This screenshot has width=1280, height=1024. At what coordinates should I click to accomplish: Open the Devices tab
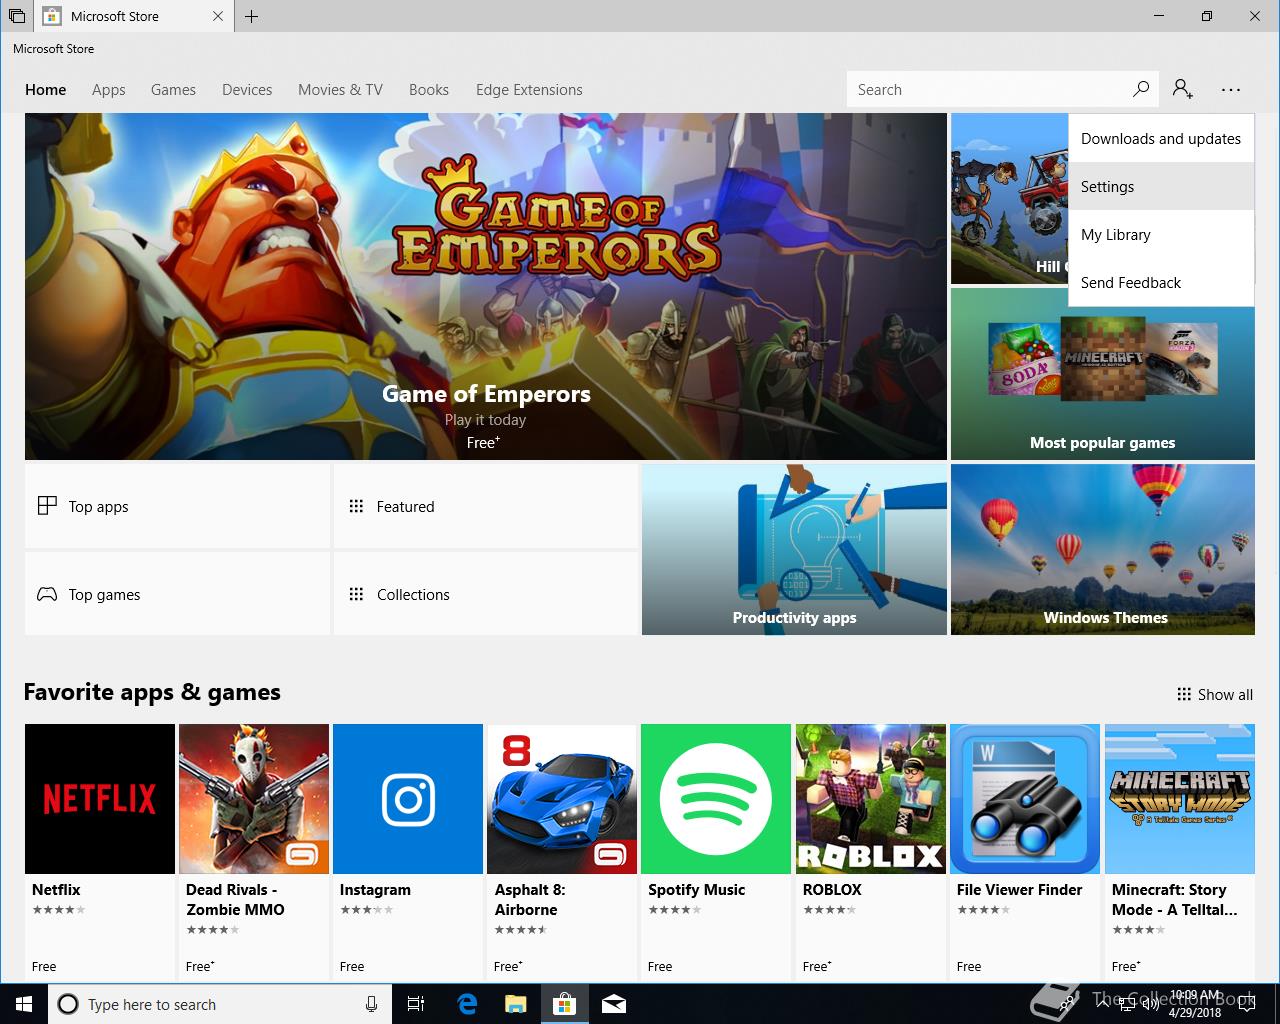pos(247,89)
